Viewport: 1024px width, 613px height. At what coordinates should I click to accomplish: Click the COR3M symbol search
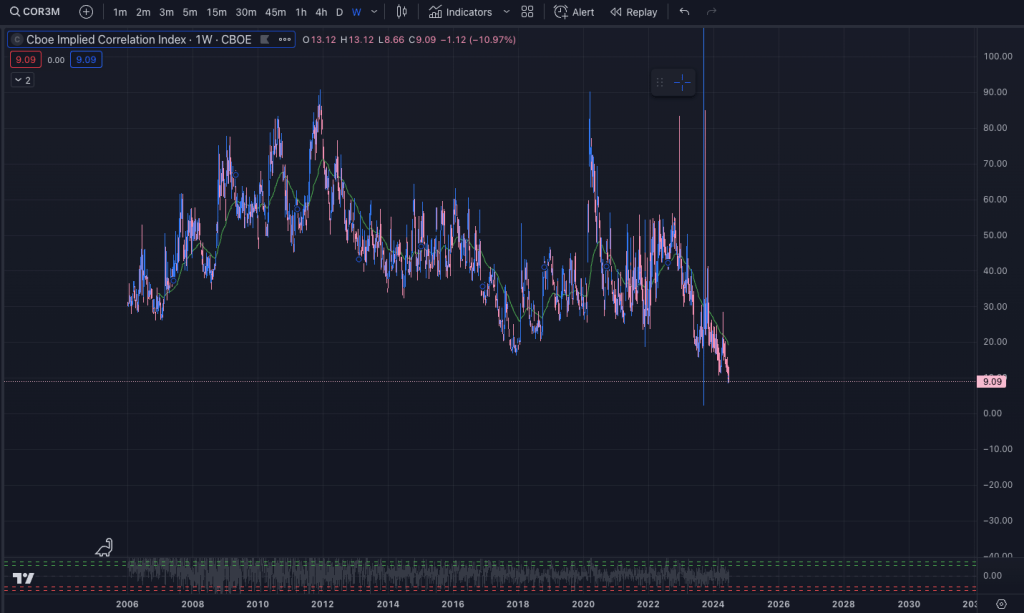pyautogui.click(x=36, y=12)
